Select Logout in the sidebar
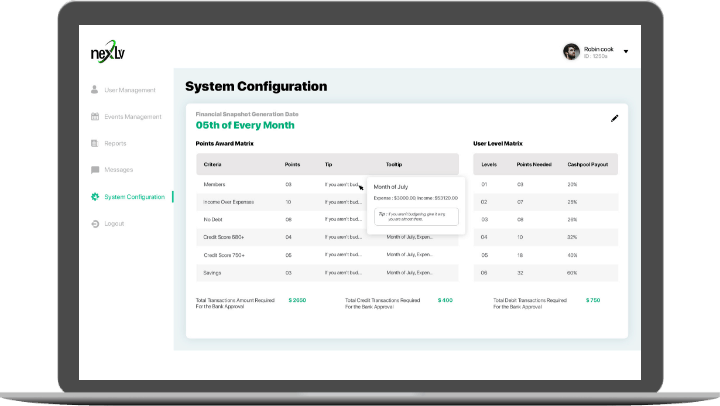The image size is (720, 406). pos(114,223)
